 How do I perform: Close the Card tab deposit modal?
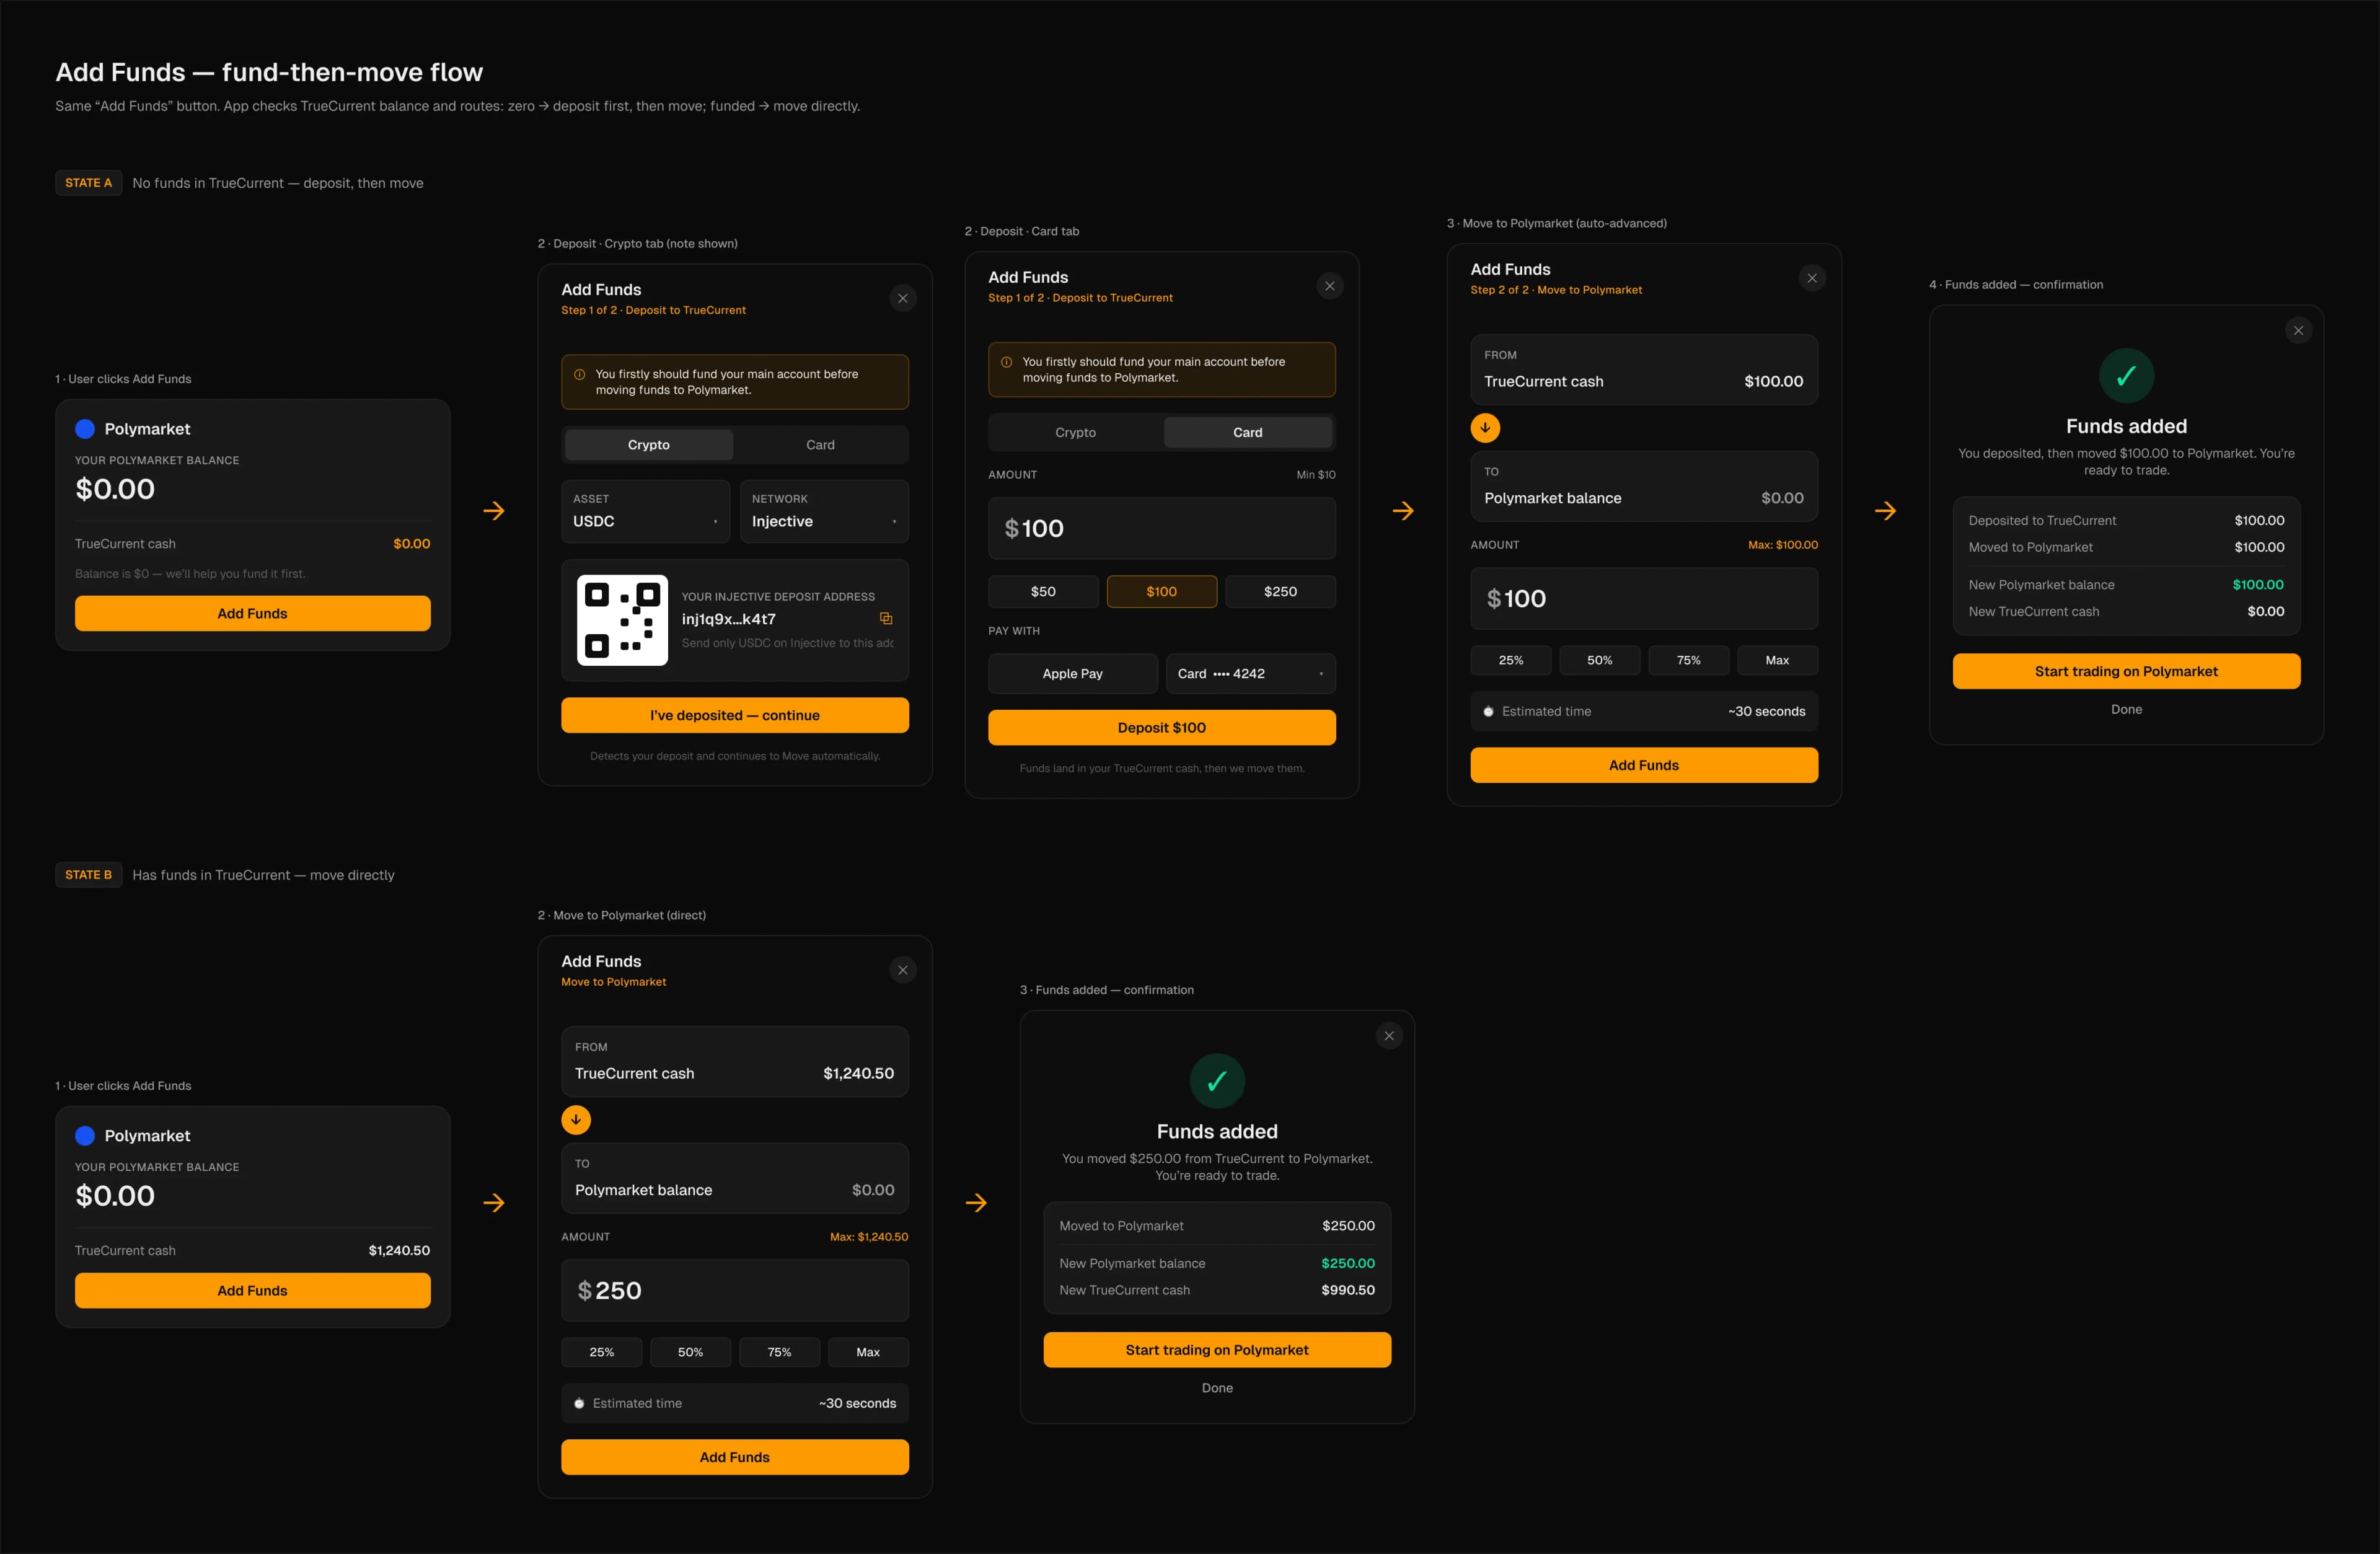pos(1330,286)
